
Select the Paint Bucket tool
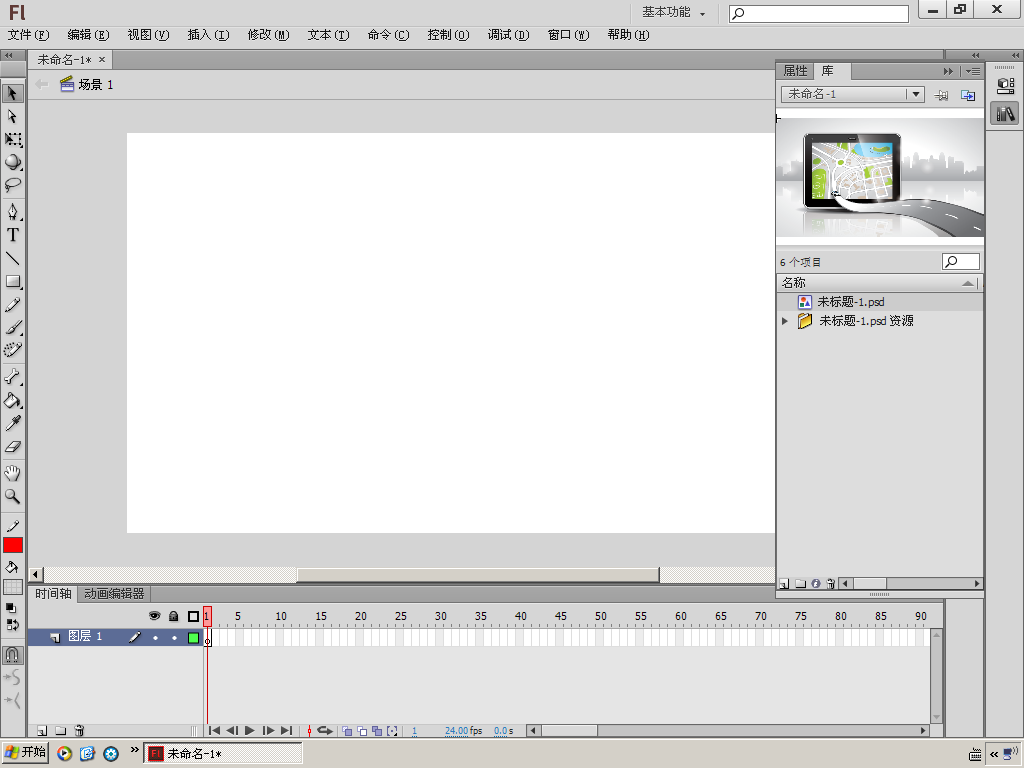[12, 400]
